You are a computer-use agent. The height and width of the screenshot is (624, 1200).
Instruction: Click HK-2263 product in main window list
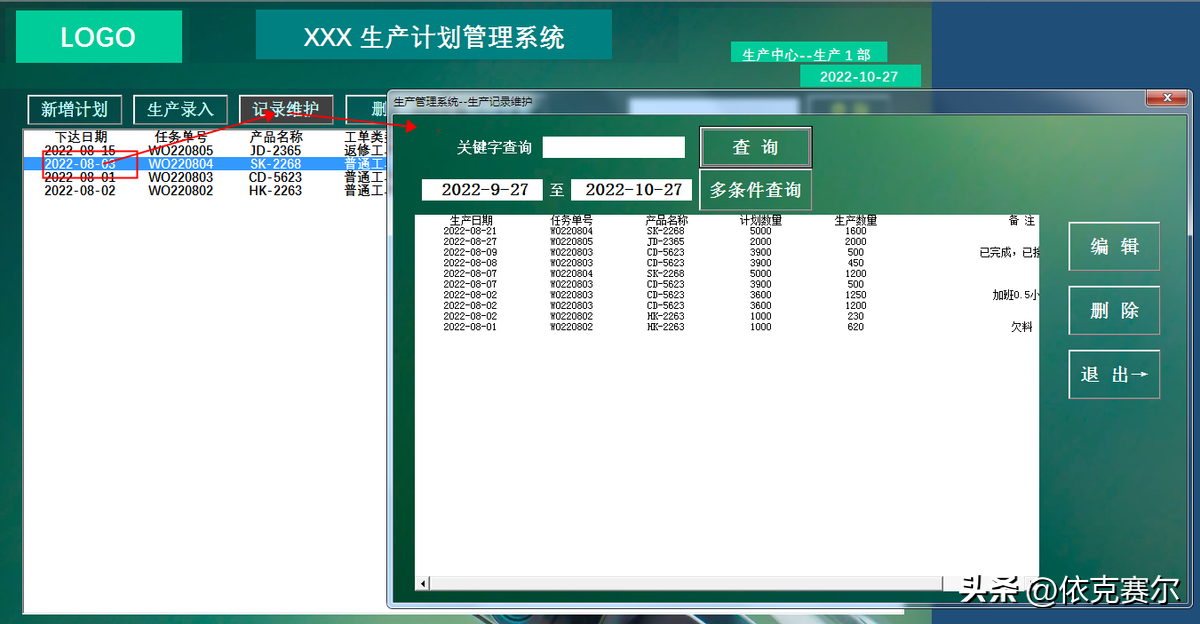pyautogui.click(x=275, y=190)
